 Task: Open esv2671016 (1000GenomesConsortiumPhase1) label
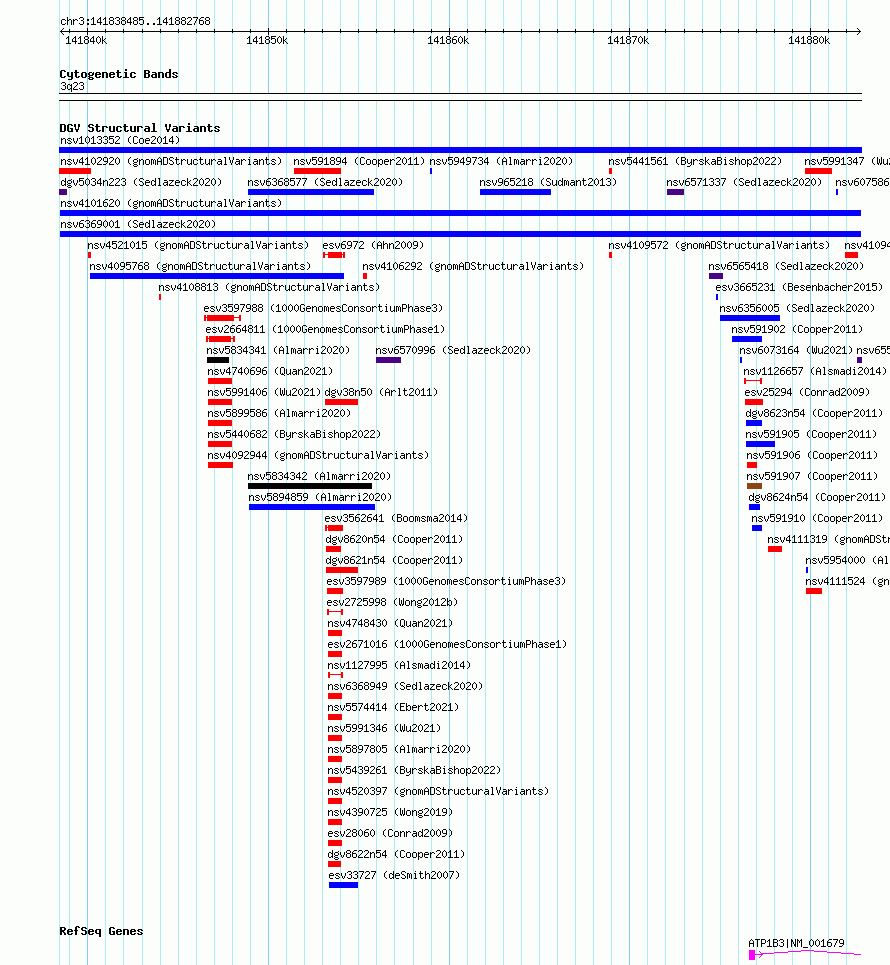(447, 644)
